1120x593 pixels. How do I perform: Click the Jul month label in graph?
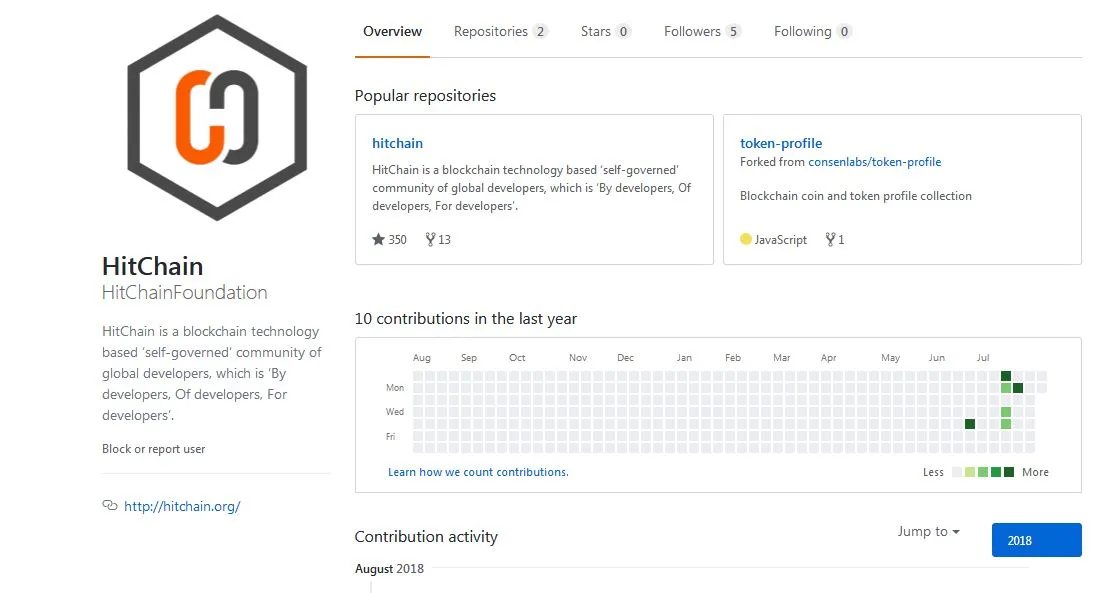point(983,357)
